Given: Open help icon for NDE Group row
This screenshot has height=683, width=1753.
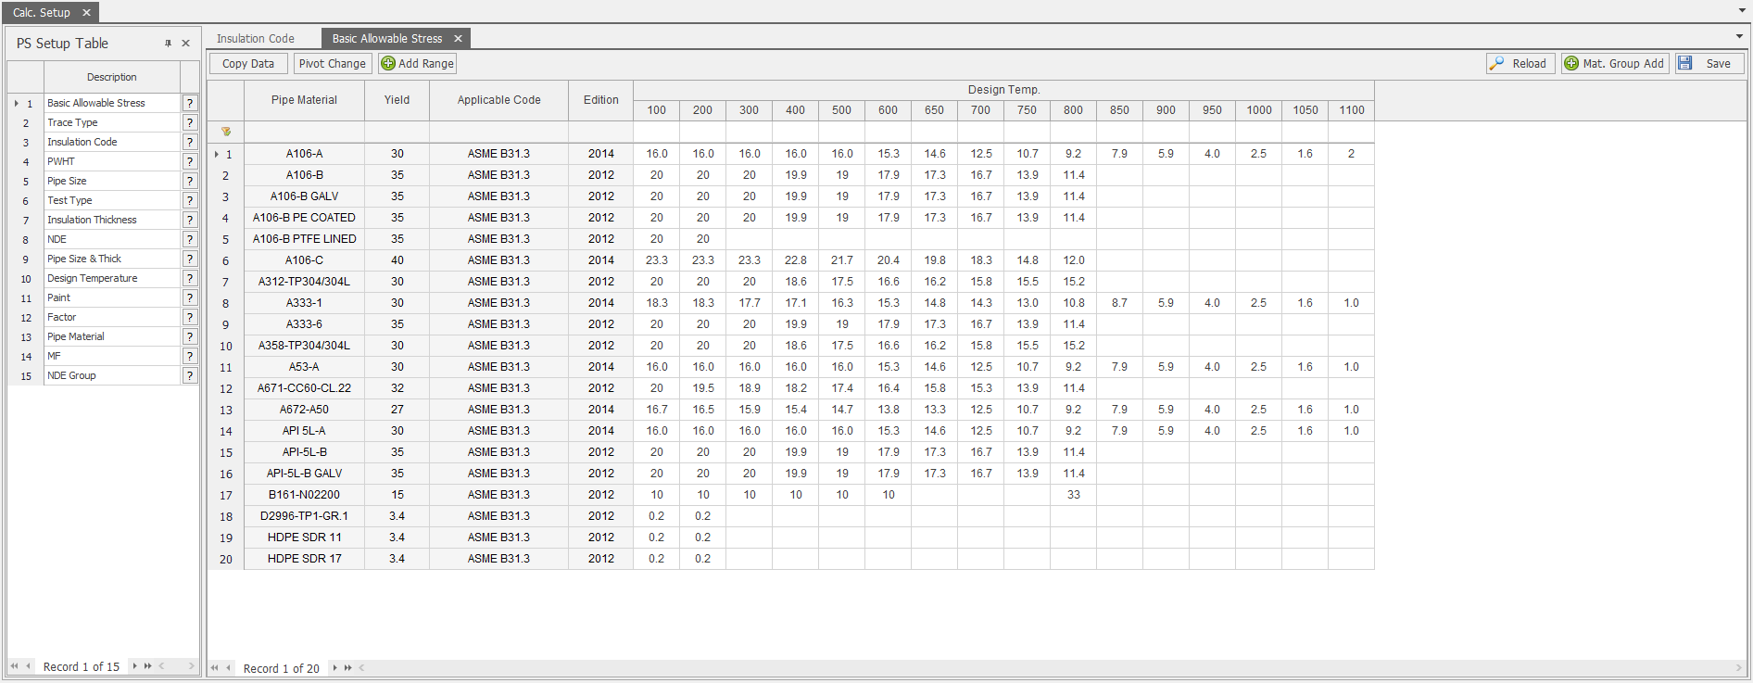Looking at the screenshot, I should click(189, 376).
